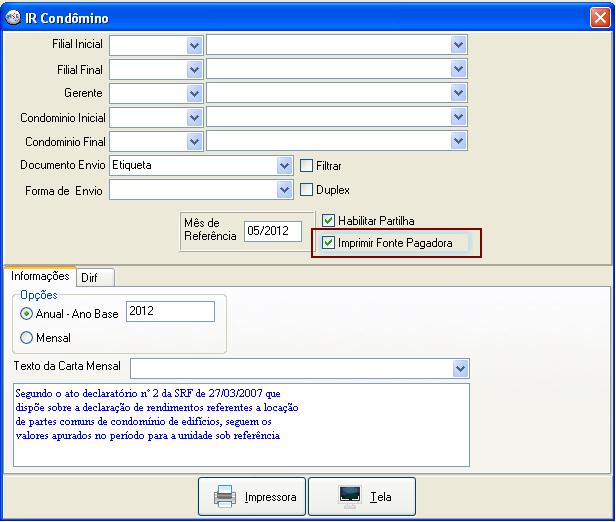Click in the blue letter text area
Image resolution: width=616 pixels, height=522 pixels.
pos(240,424)
